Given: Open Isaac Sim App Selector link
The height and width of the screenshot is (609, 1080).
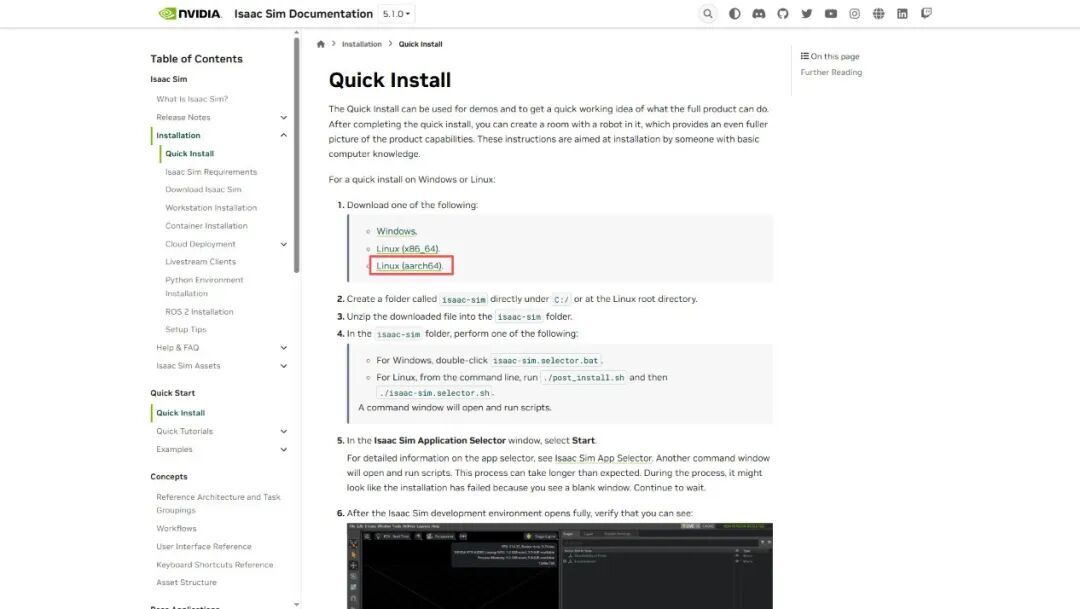Looking at the screenshot, I should (603, 458).
